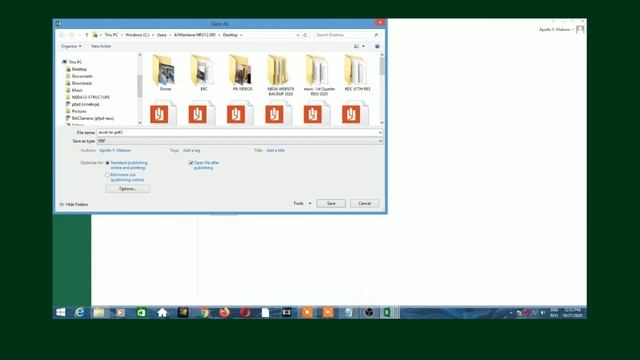Click the File name input field
The image size is (640, 360).
tap(237, 132)
